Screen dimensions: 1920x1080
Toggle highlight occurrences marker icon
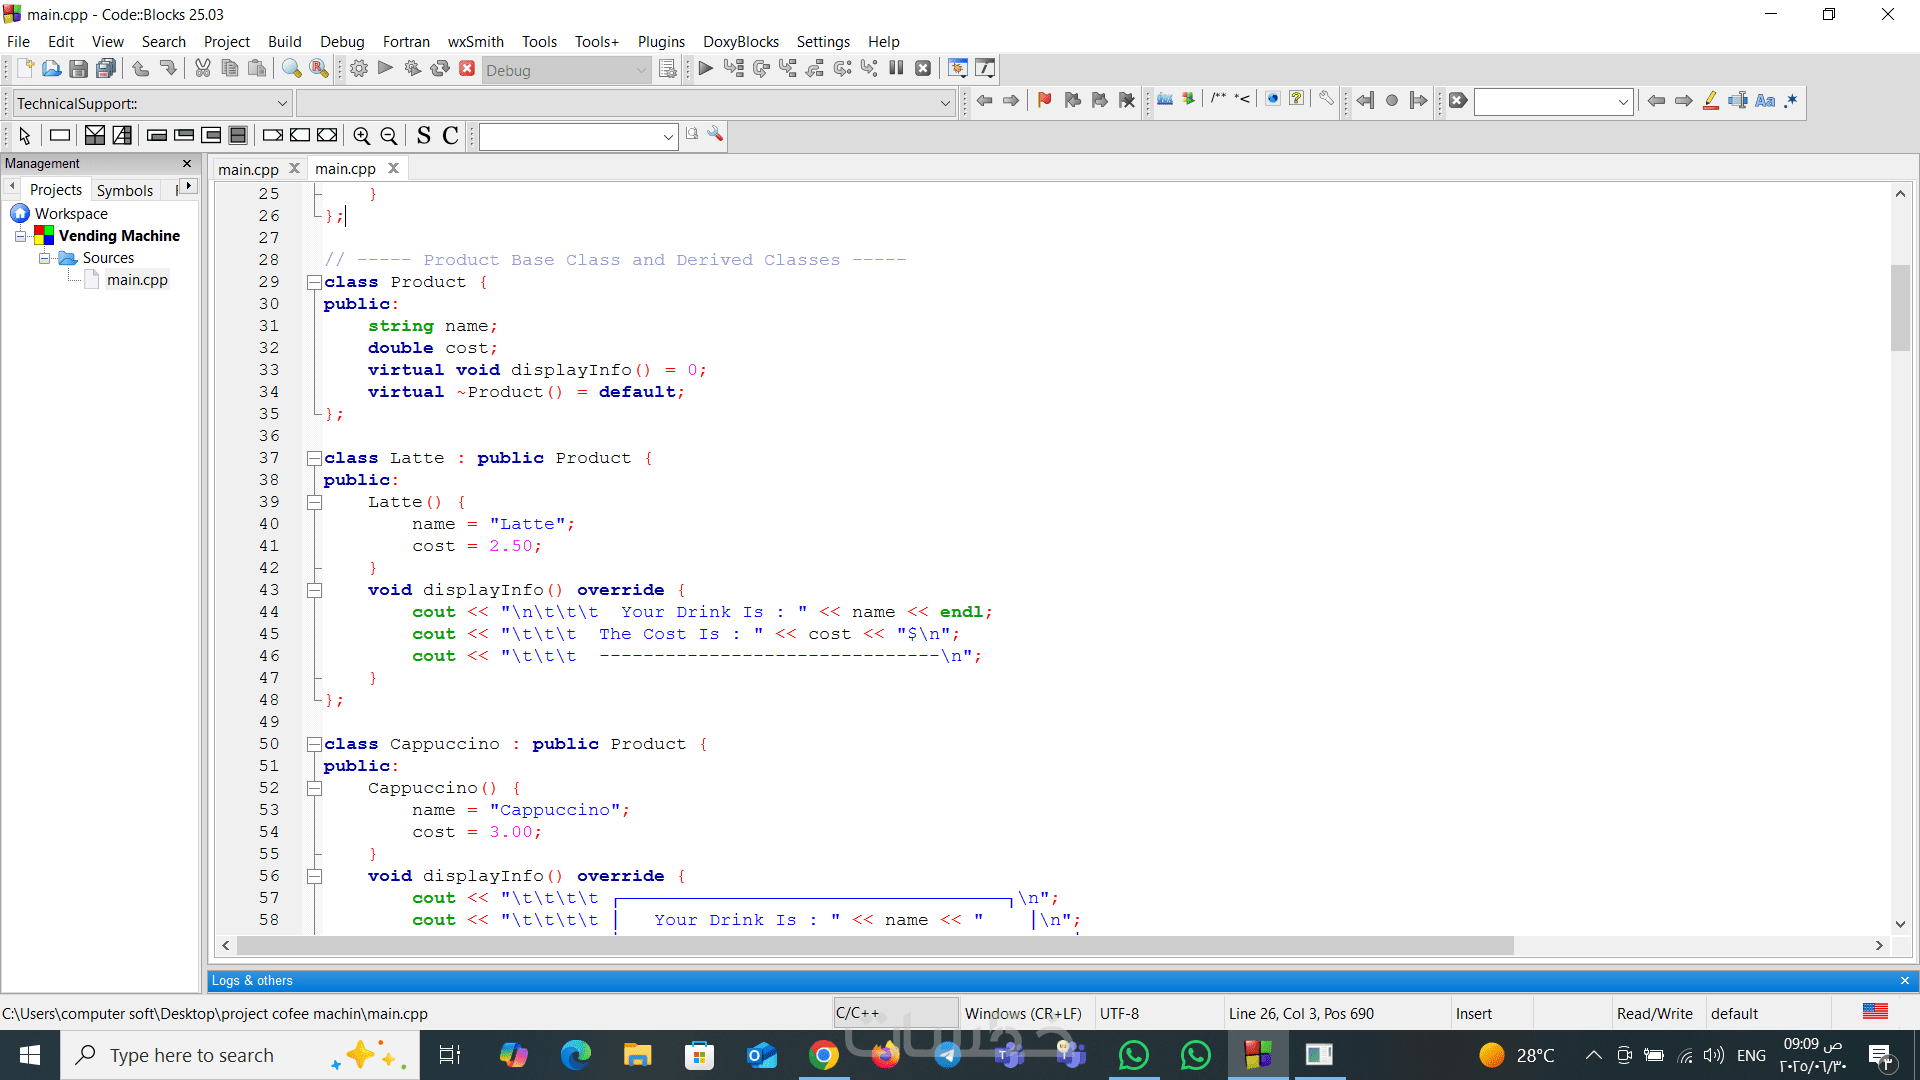[x=1711, y=100]
